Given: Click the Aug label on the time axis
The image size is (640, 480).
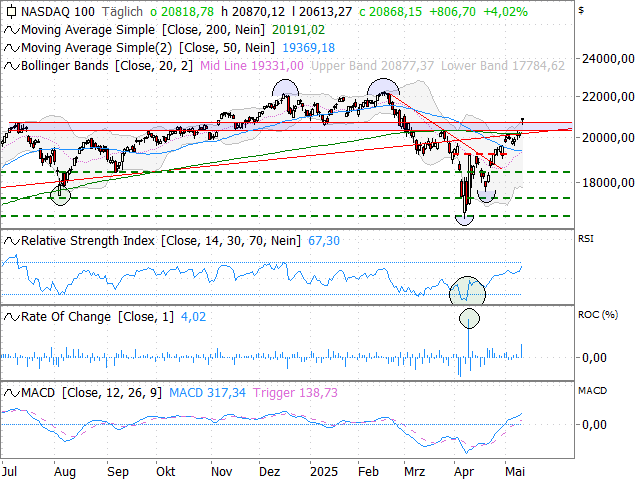Looking at the screenshot, I should tap(65, 472).
